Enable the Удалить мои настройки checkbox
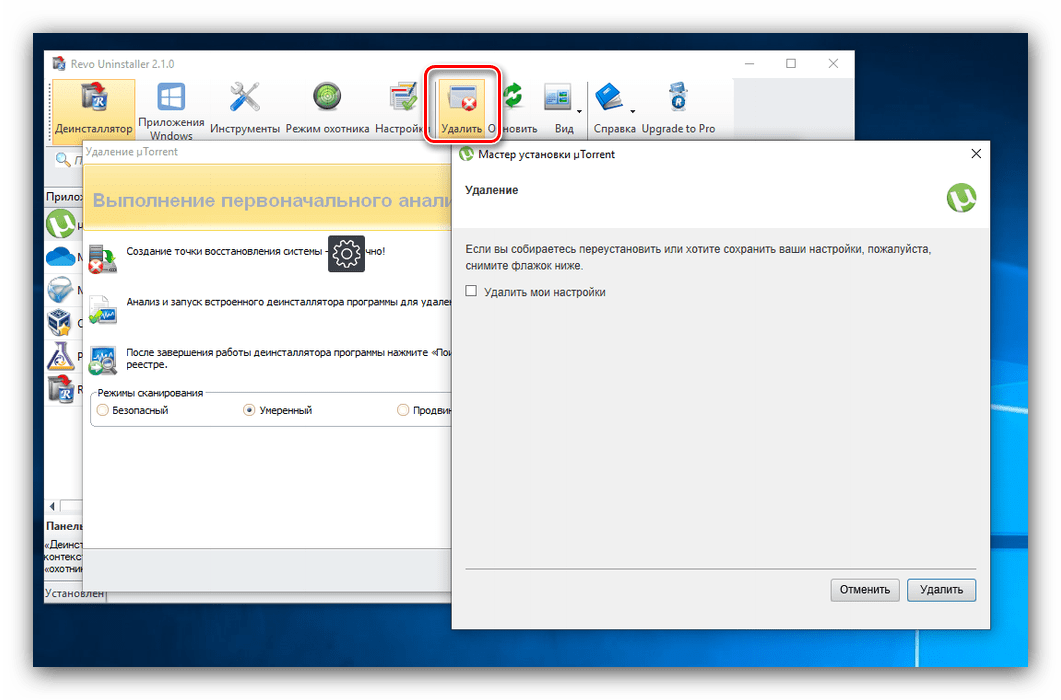 [471, 292]
